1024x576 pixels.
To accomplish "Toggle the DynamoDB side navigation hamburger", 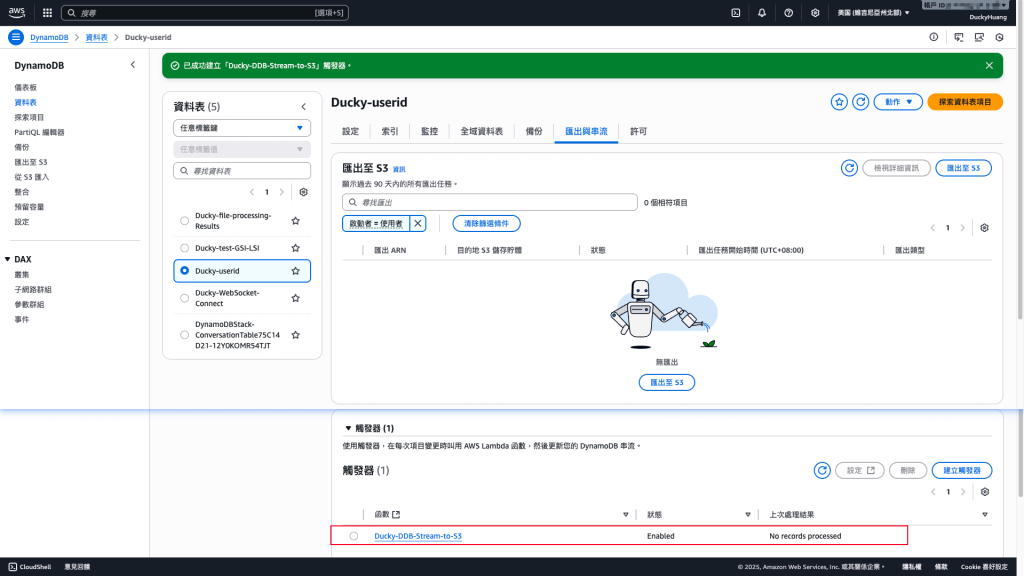I will (16, 37).
